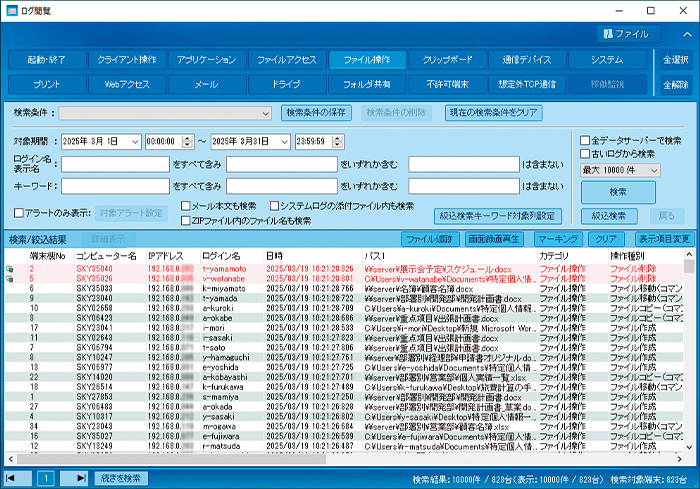This screenshot has width=700, height=489.
Task: Click 表示項目変更 button
Action: [x=664, y=239]
